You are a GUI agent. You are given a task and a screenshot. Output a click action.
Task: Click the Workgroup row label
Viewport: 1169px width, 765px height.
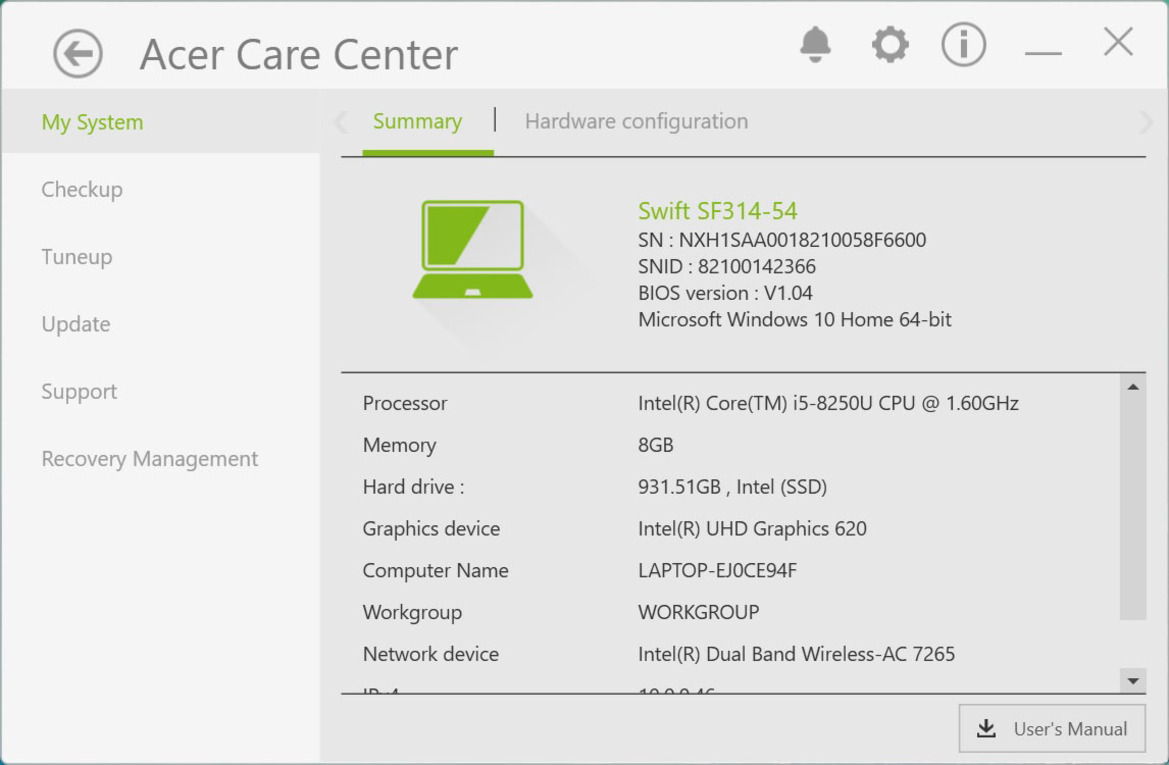(412, 612)
